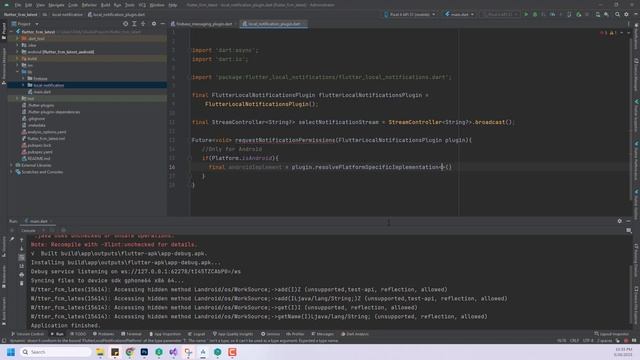Open Console tab in Run panel
Screen dimensions: 640x360
[x=28, y=231]
